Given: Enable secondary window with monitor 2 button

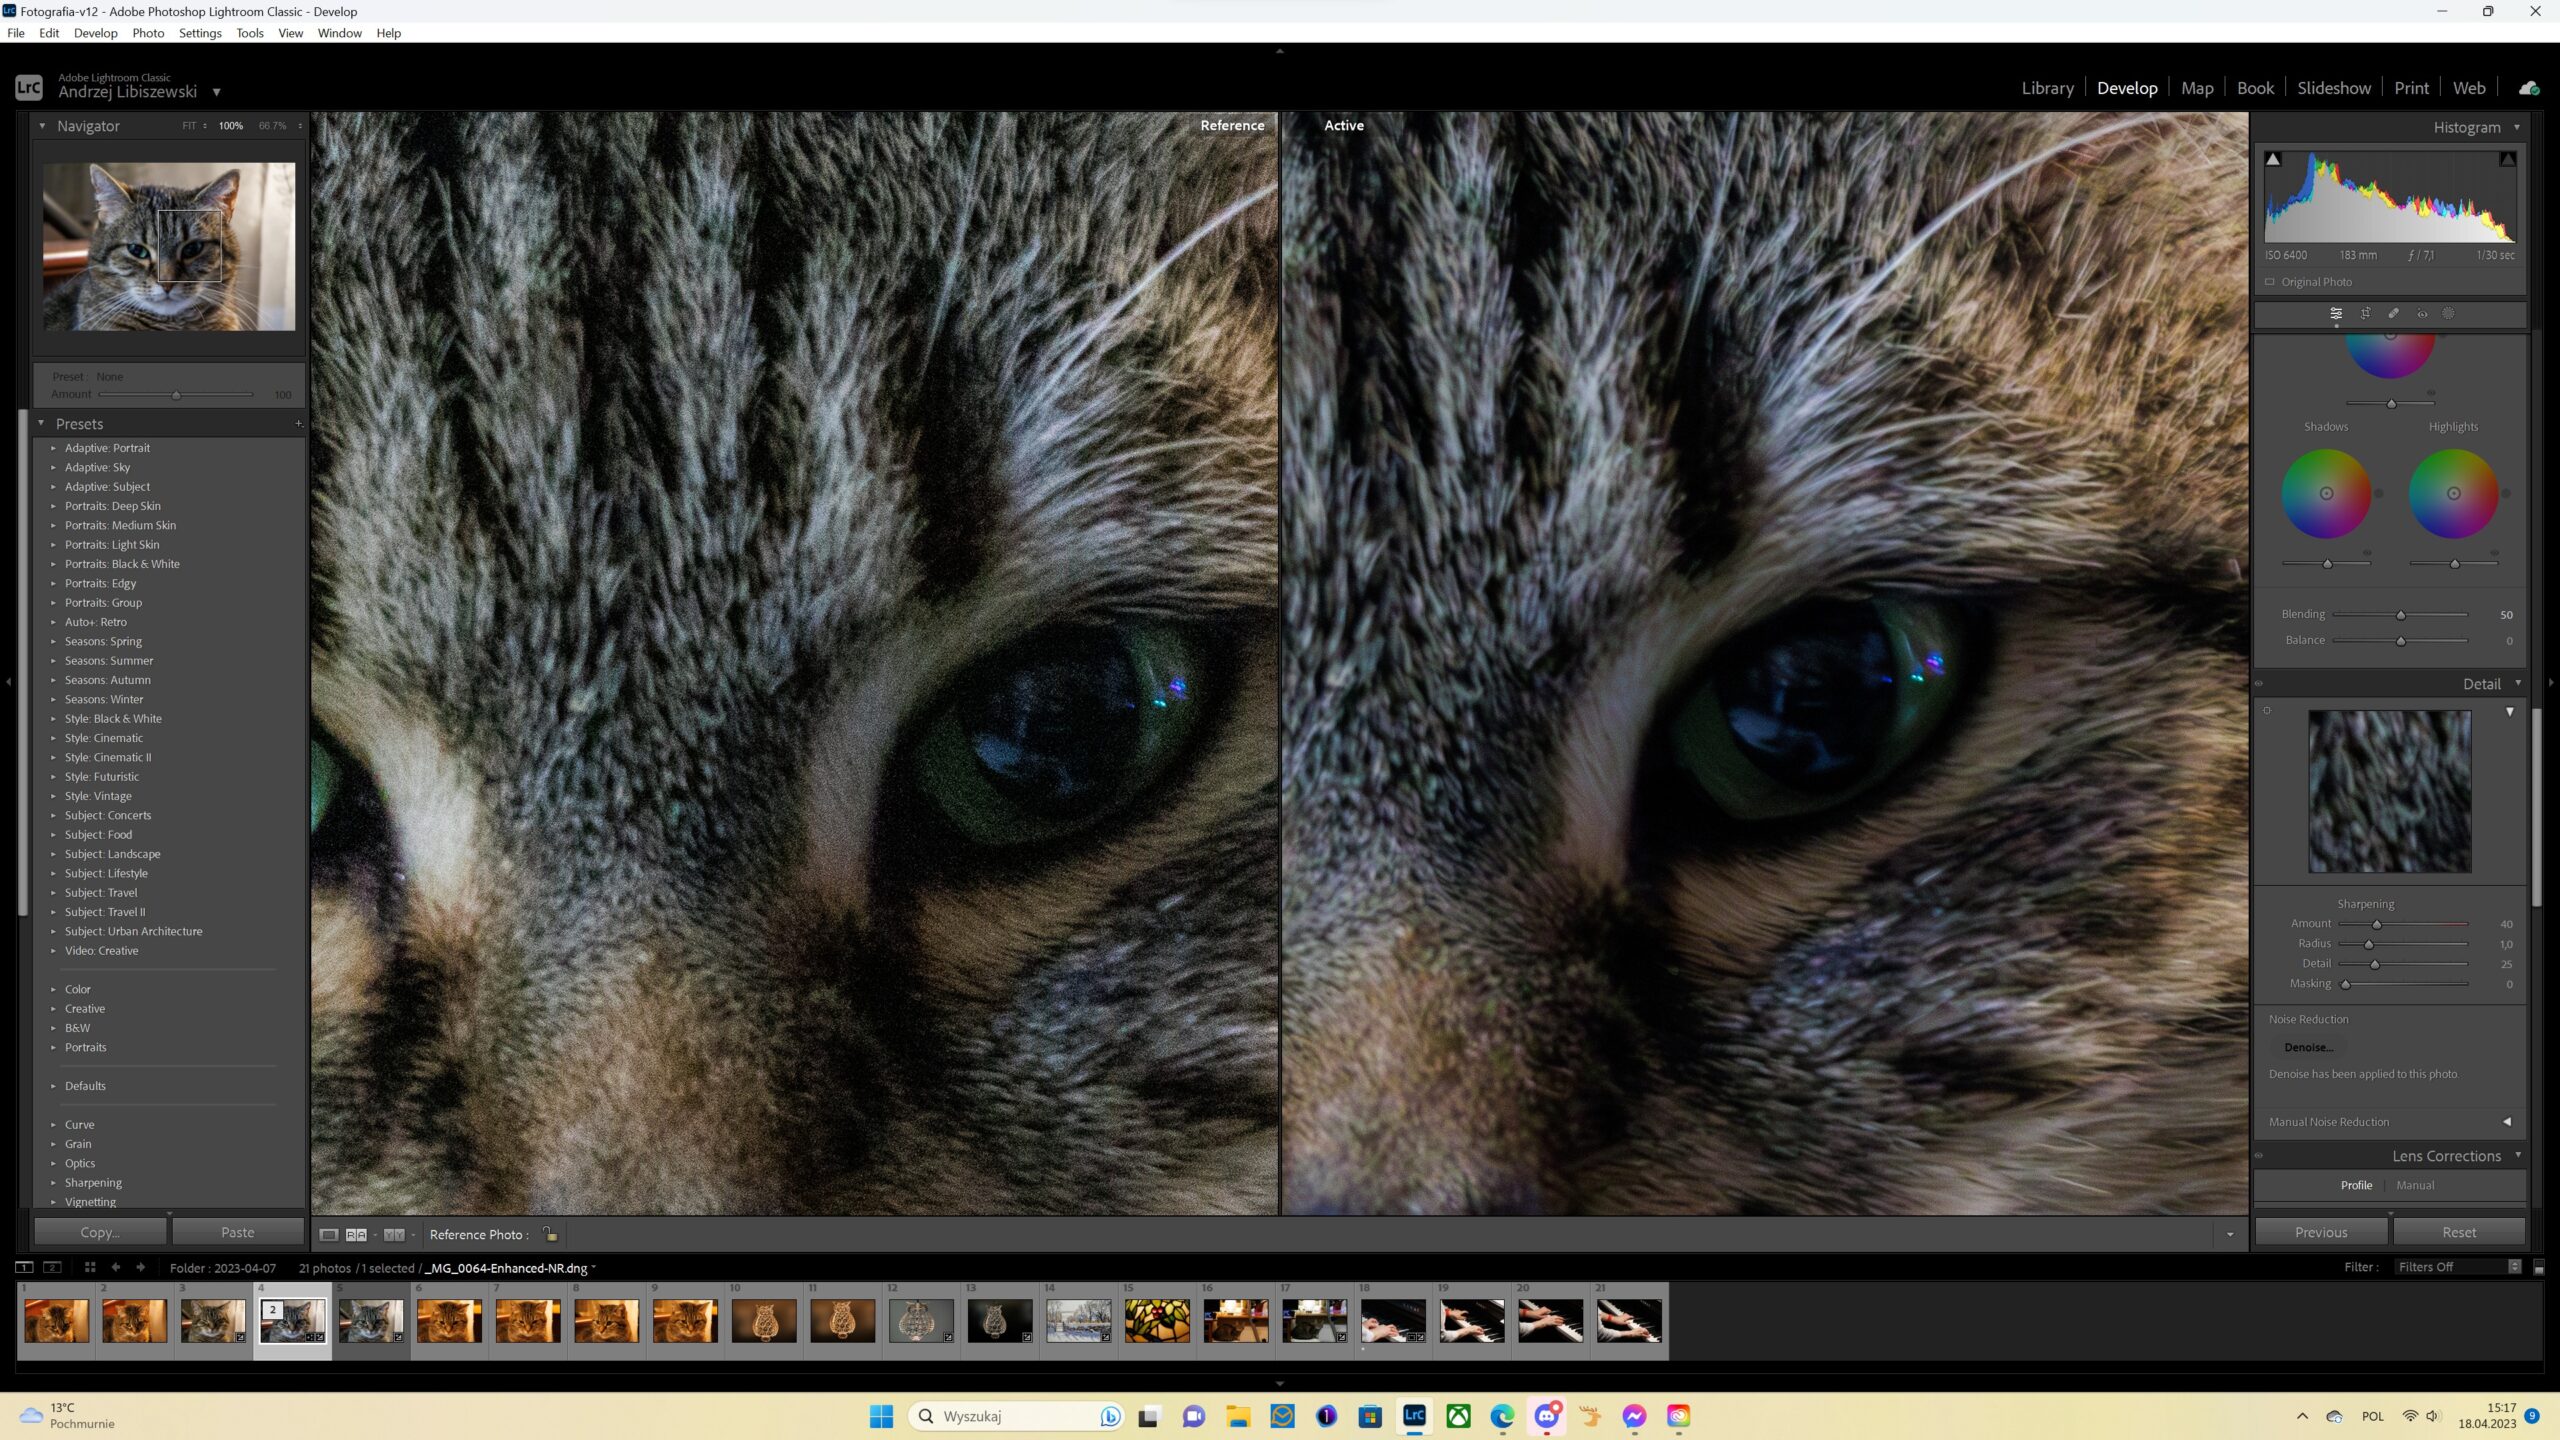Looking at the screenshot, I should (x=51, y=1266).
